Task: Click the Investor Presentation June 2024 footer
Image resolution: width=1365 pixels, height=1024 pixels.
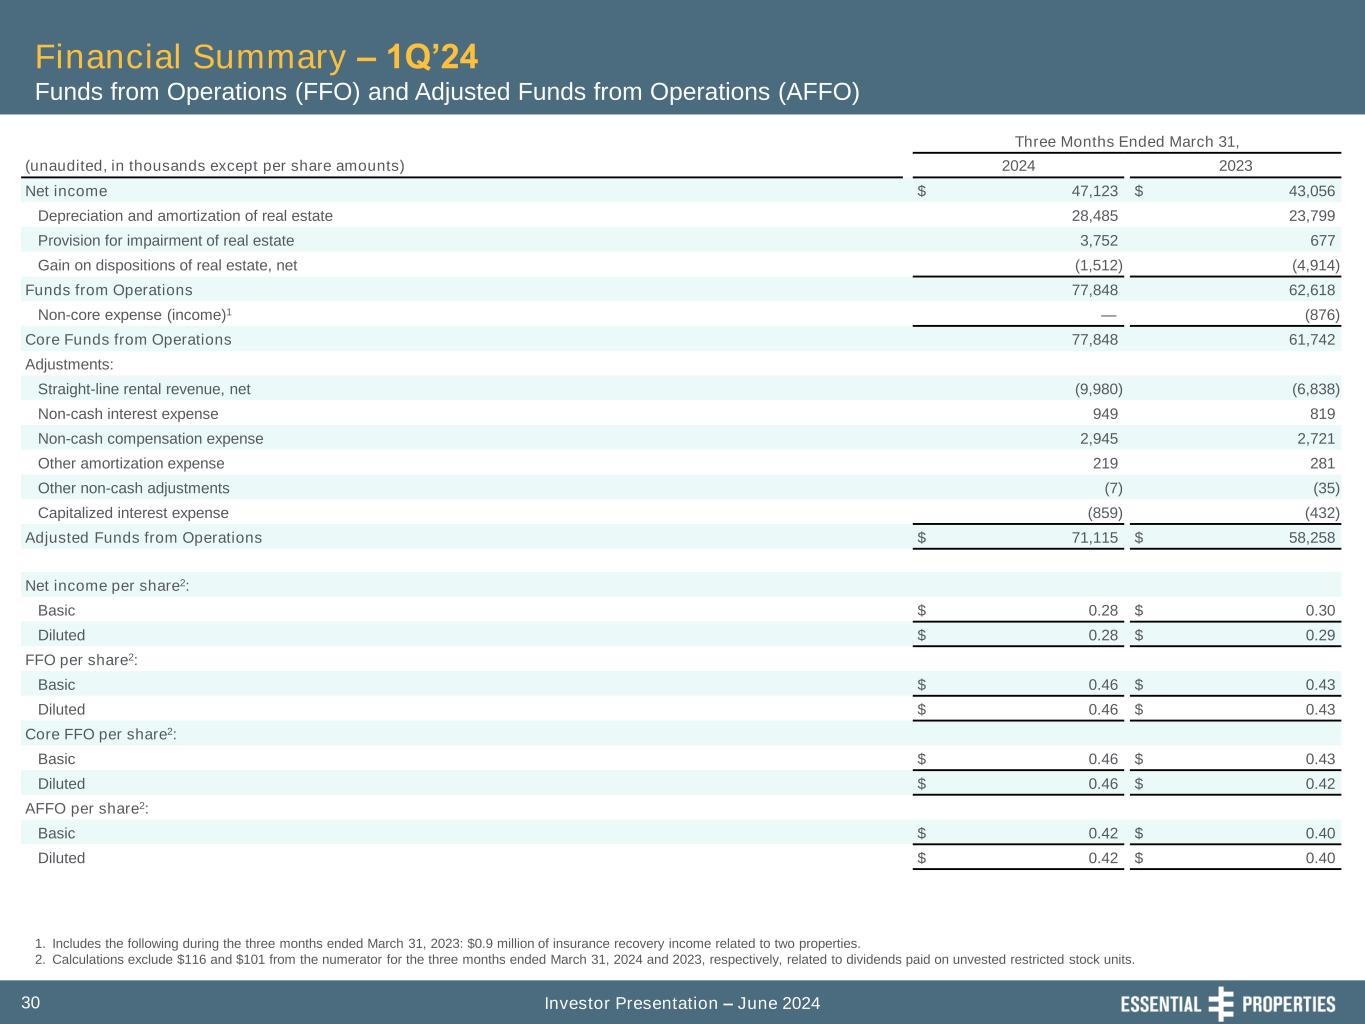Action: pos(682,1003)
